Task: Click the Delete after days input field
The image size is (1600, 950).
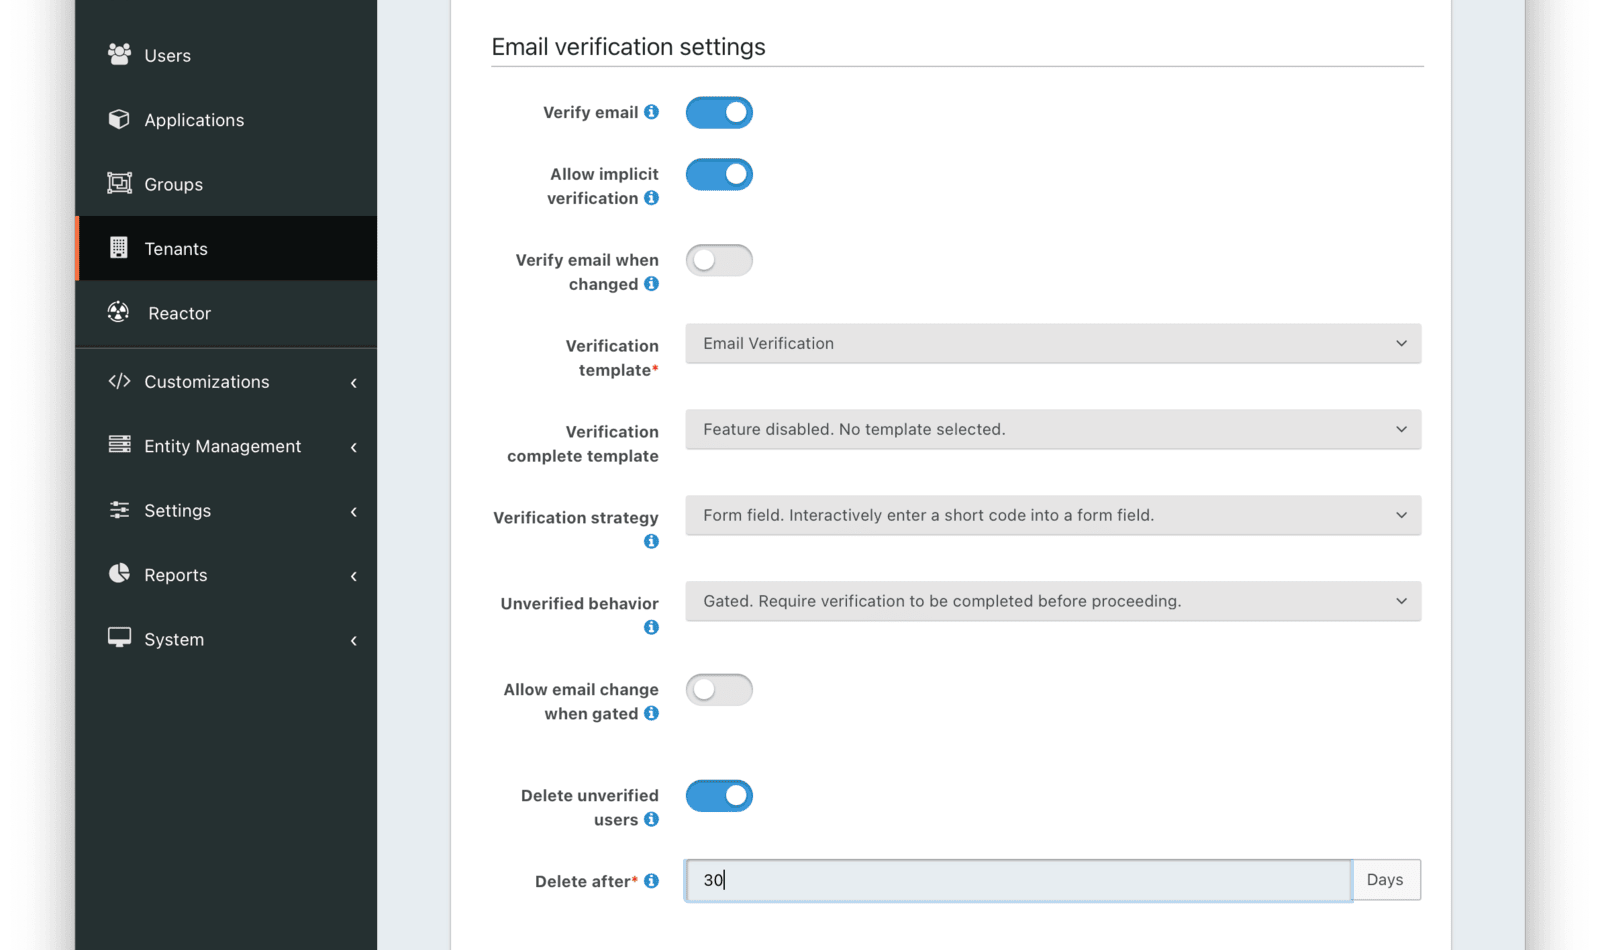Action: click(x=1018, y=880)
